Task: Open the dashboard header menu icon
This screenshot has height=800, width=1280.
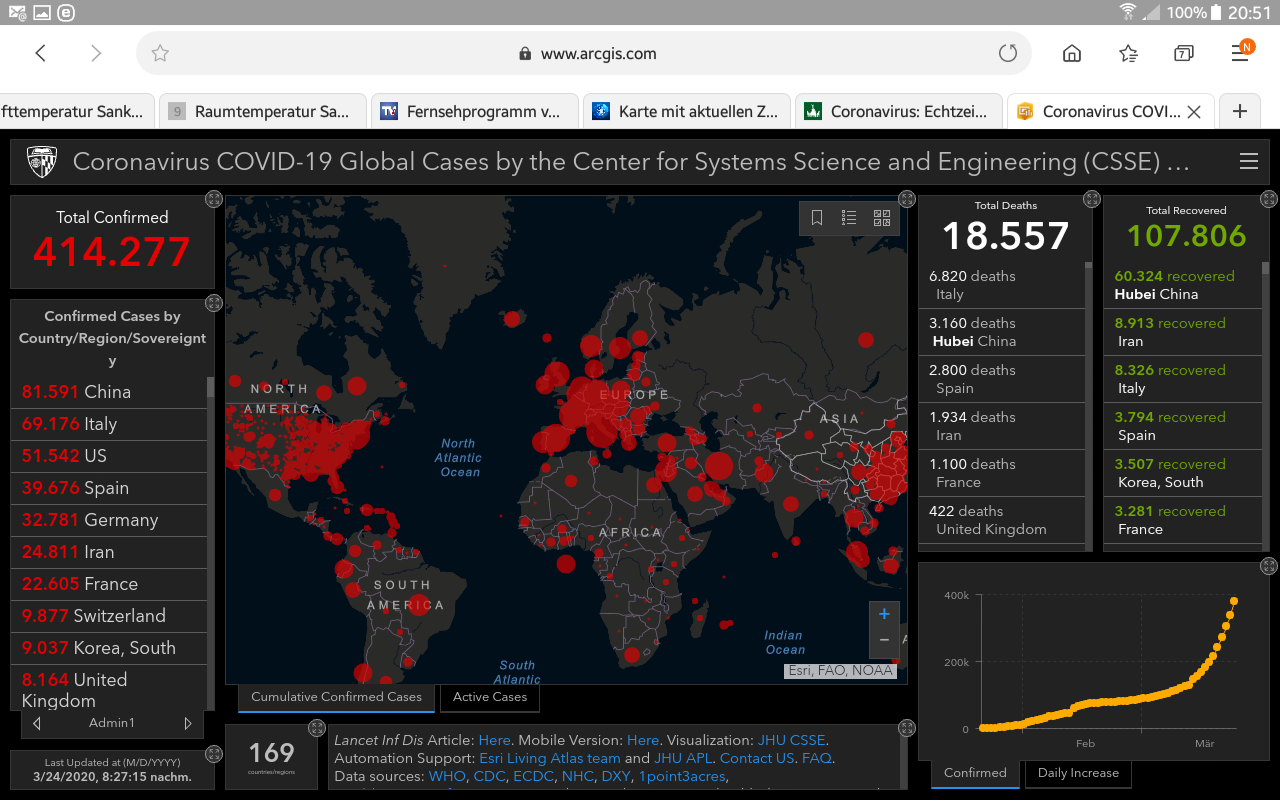Action: click(1248, 161)
